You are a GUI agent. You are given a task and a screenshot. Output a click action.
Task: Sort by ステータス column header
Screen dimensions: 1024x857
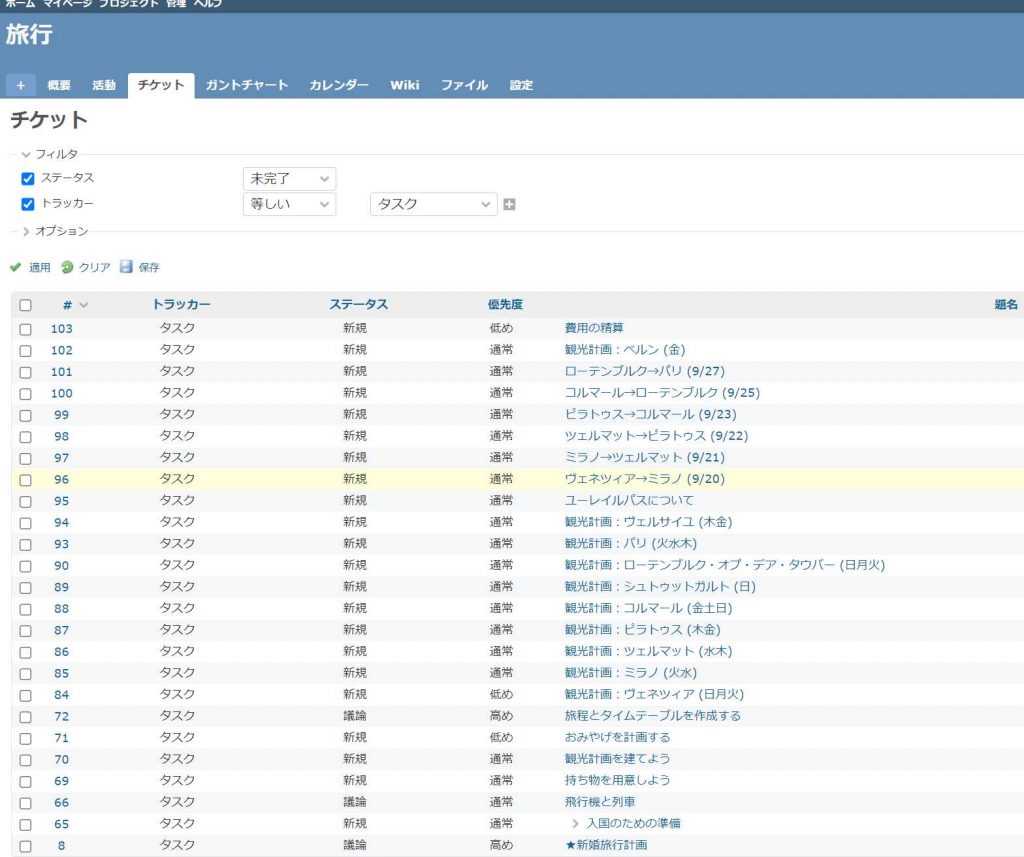click(x=359, y=304)
